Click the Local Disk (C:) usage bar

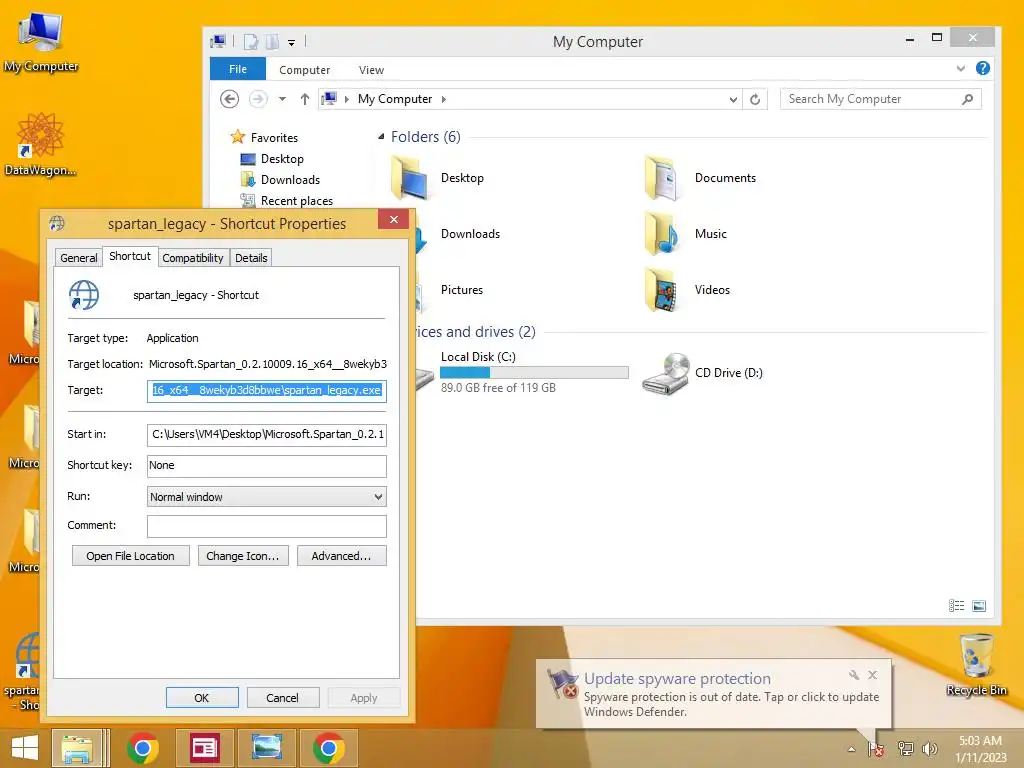click(x=534, y=373)
